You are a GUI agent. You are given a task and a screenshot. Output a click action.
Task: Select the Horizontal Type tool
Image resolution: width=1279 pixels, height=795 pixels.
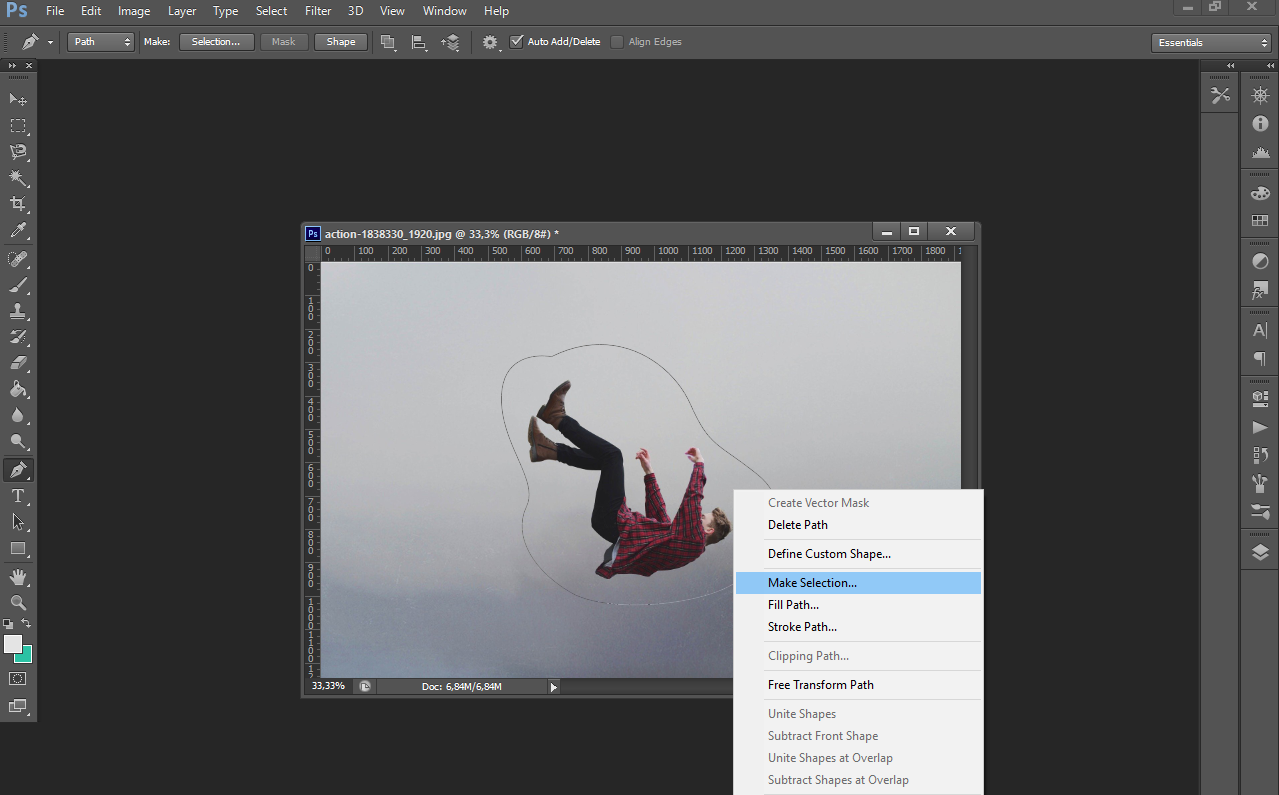click(18, 496)
